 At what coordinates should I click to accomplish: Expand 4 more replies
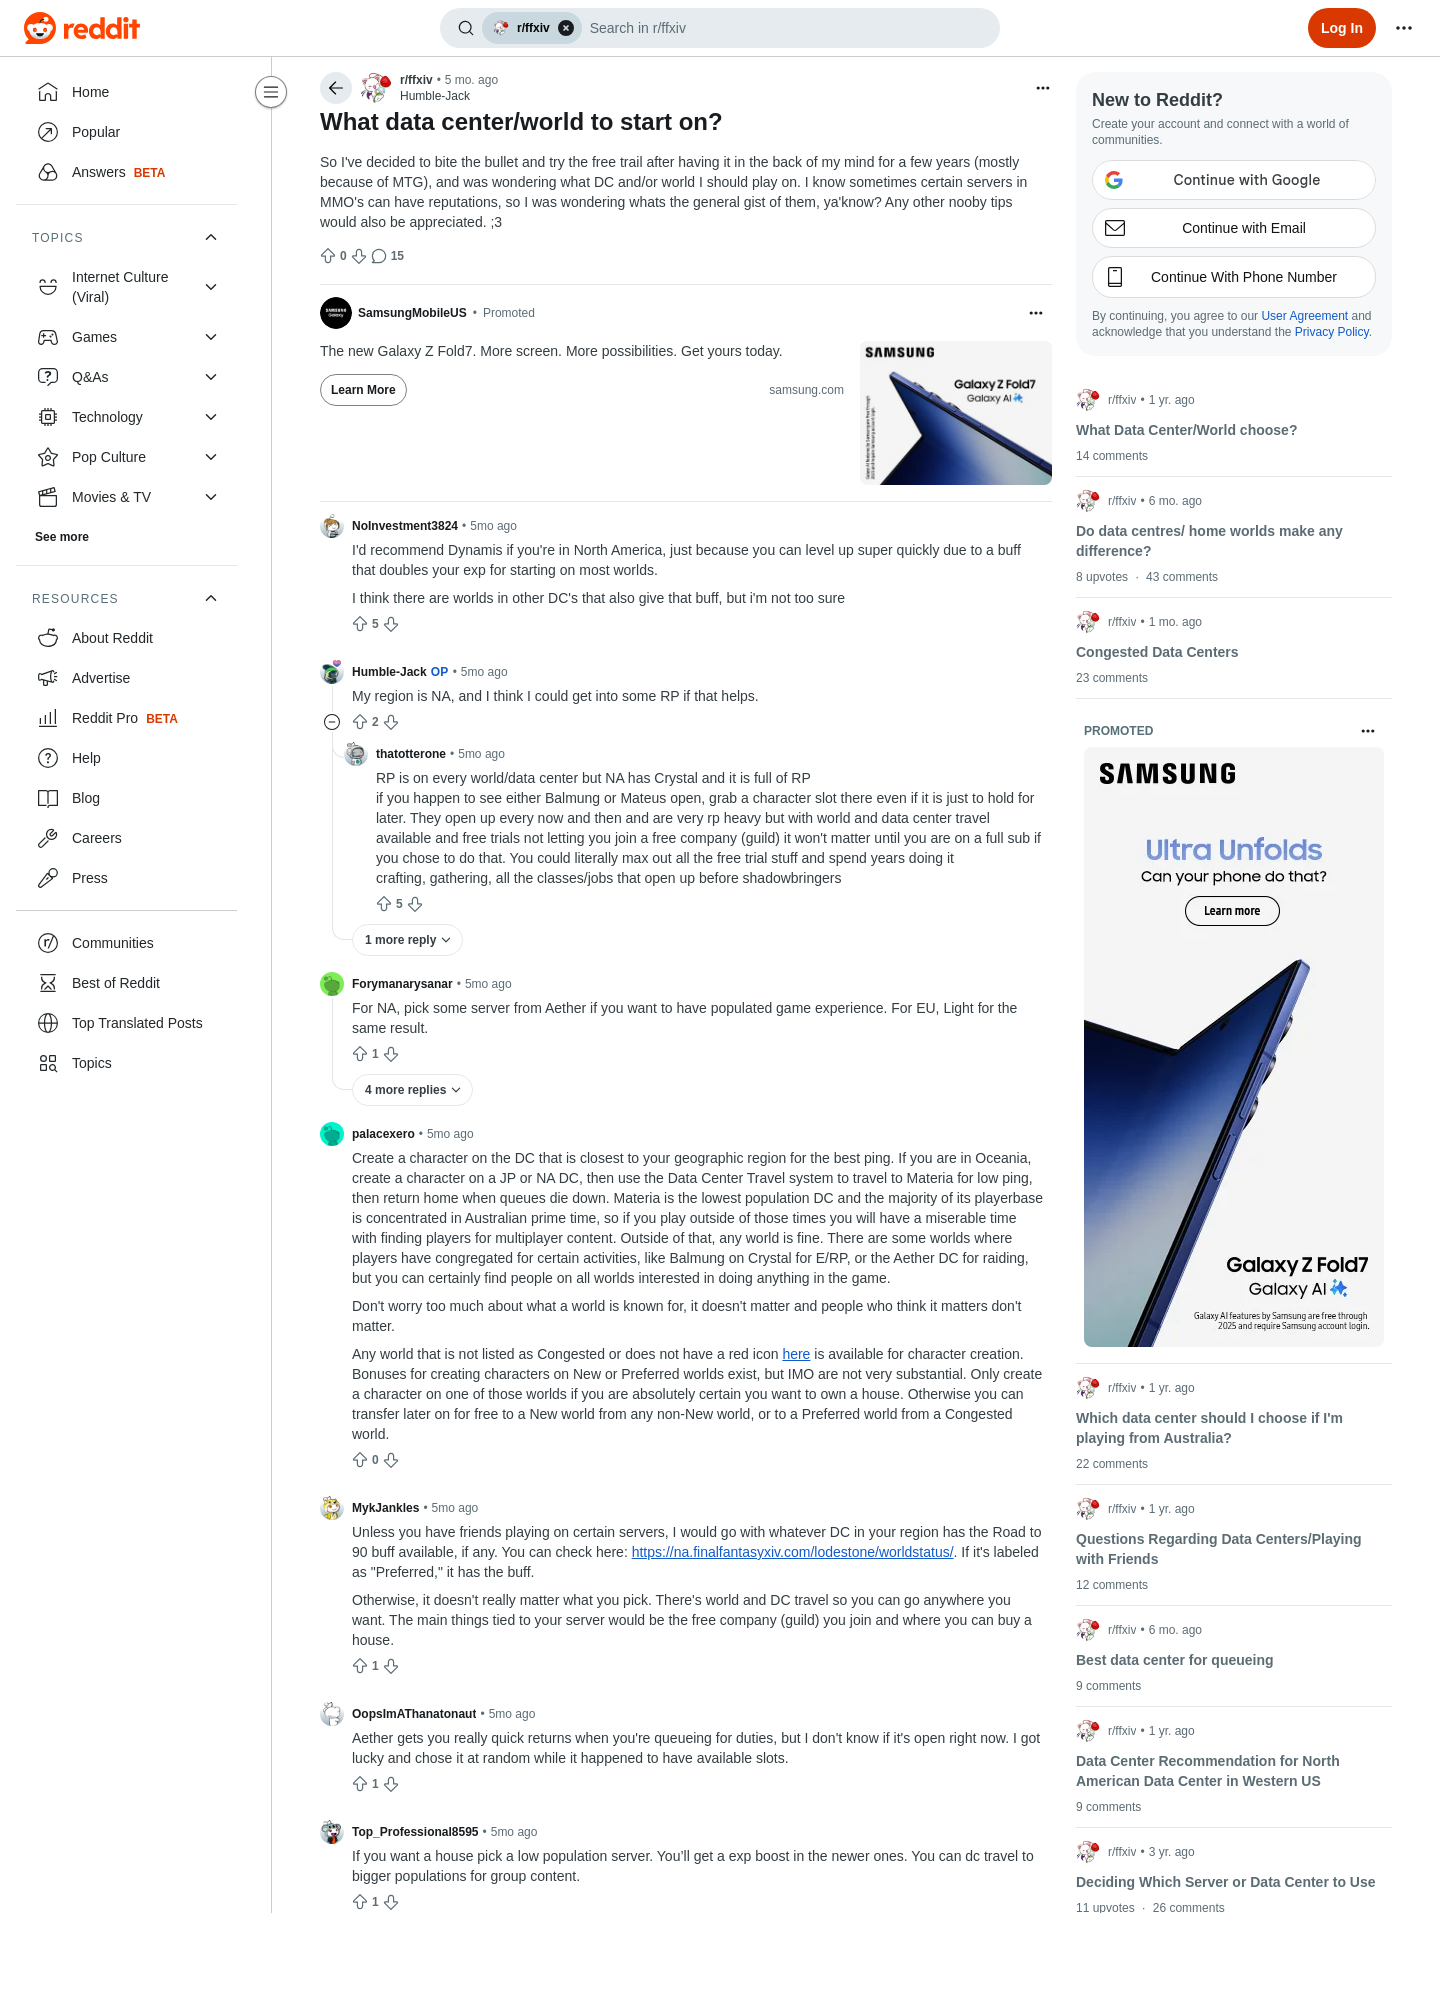coord(412,1090)
